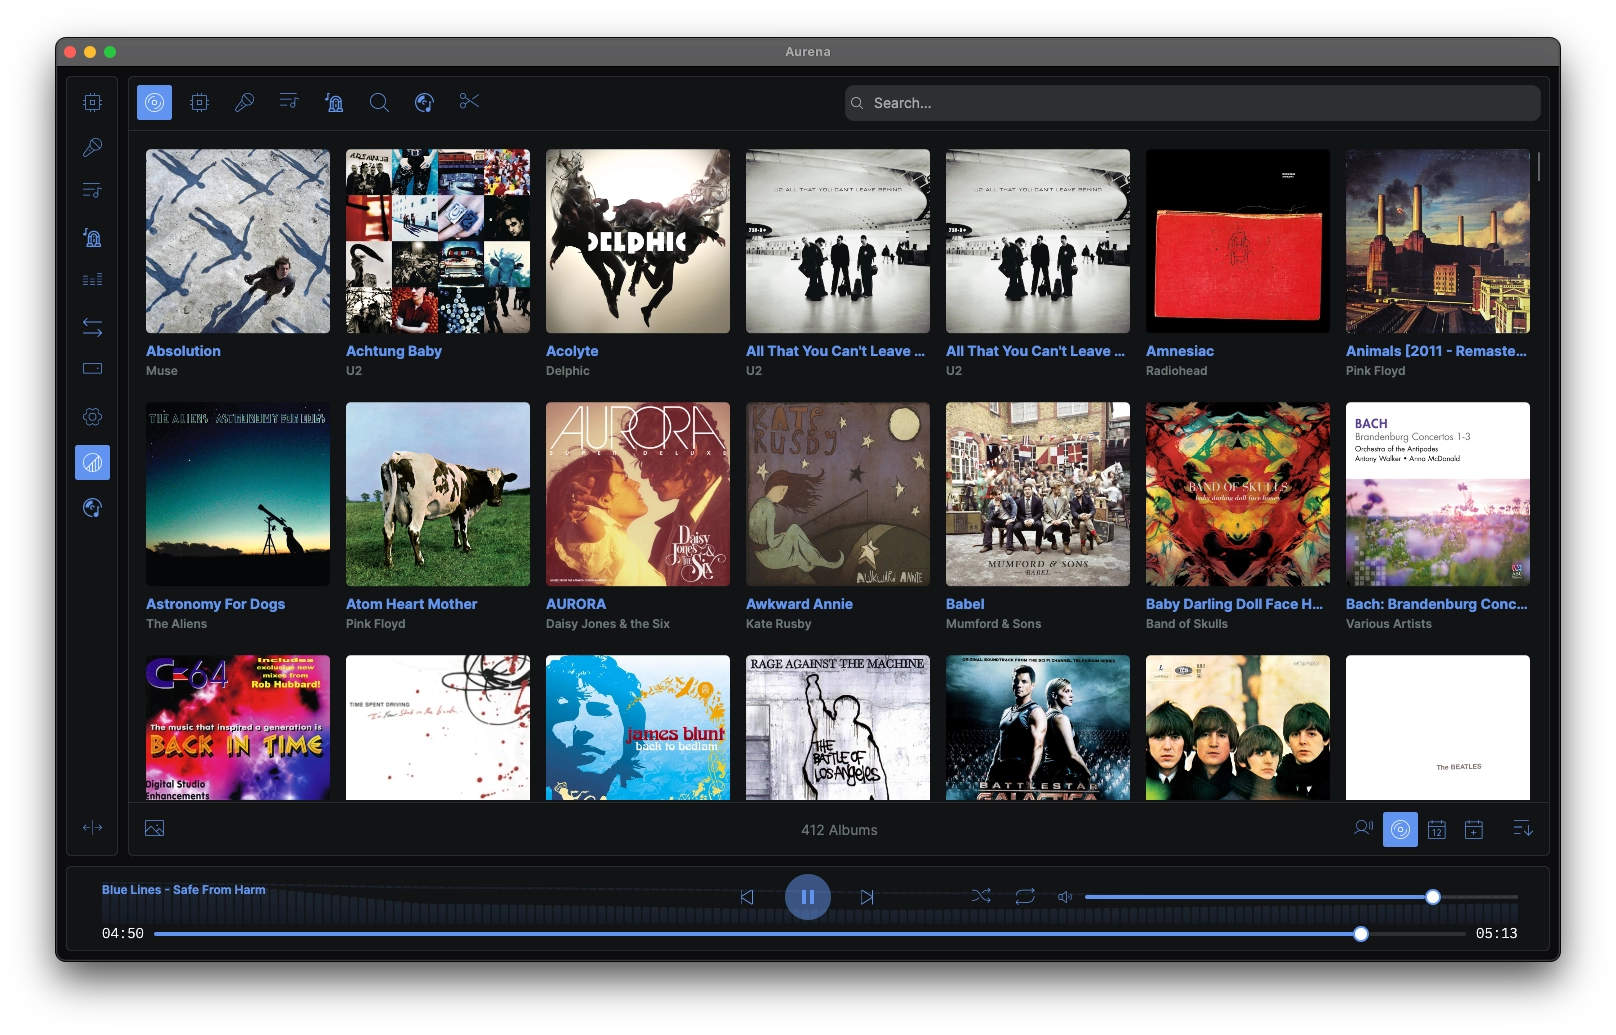Viewport: 1616px width, 1035px height.
Task: Open the AURORA album cover
Action: pos(638,494)
